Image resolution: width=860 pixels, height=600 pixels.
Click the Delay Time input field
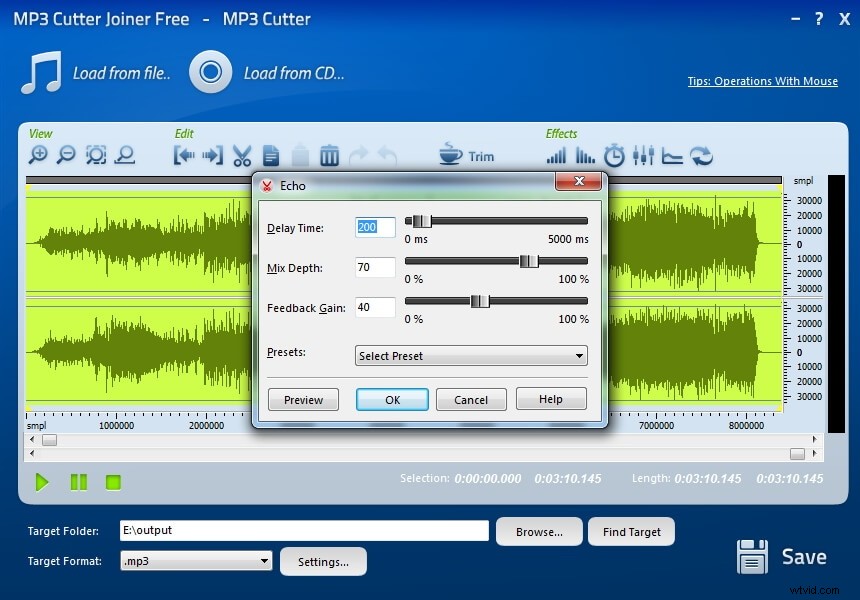coord(374,227)
